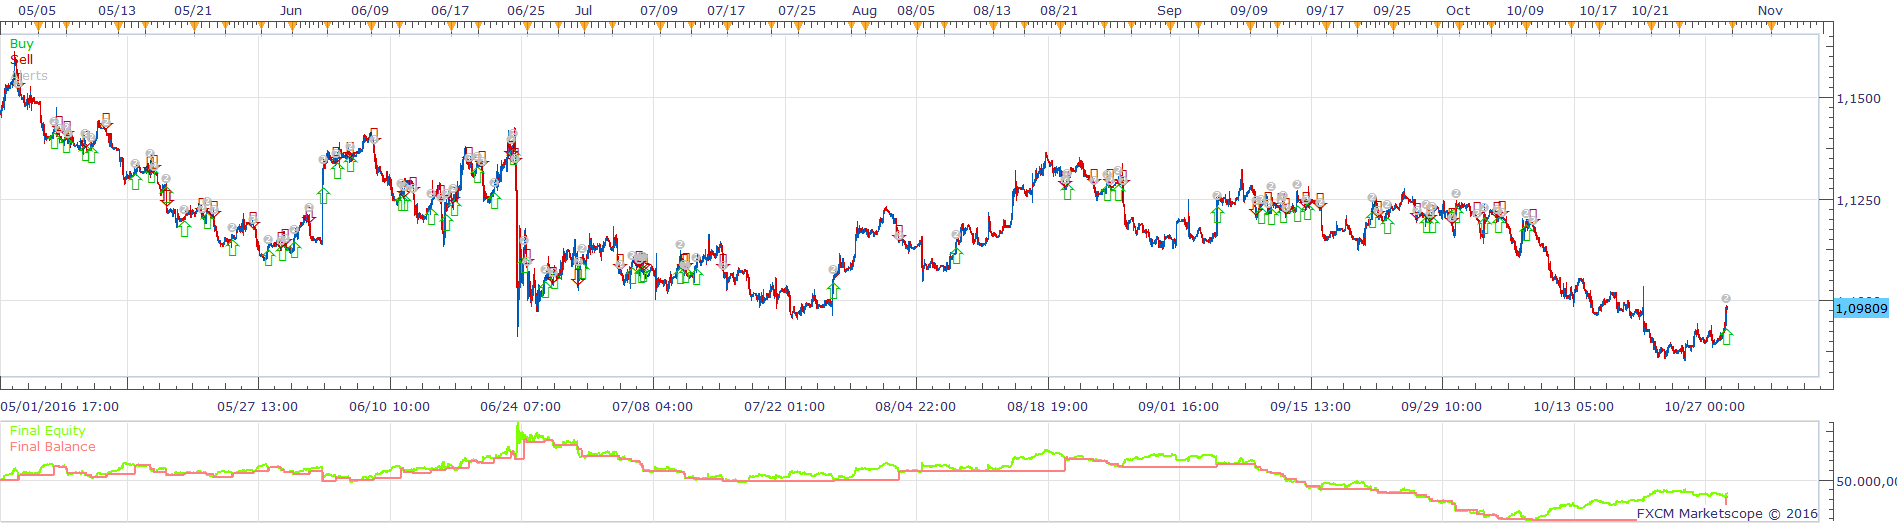
Task: Click the 09/29 10:00 time label
Action: point(1442,407)
